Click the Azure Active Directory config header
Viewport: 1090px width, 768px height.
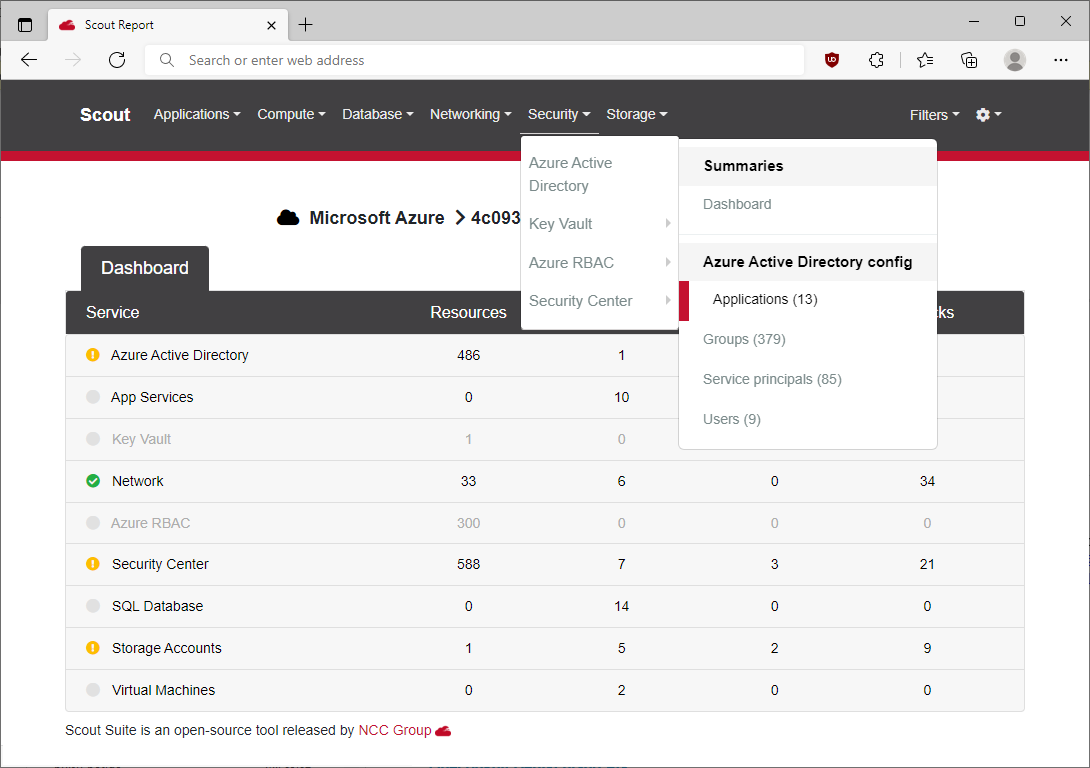point(807,262)
